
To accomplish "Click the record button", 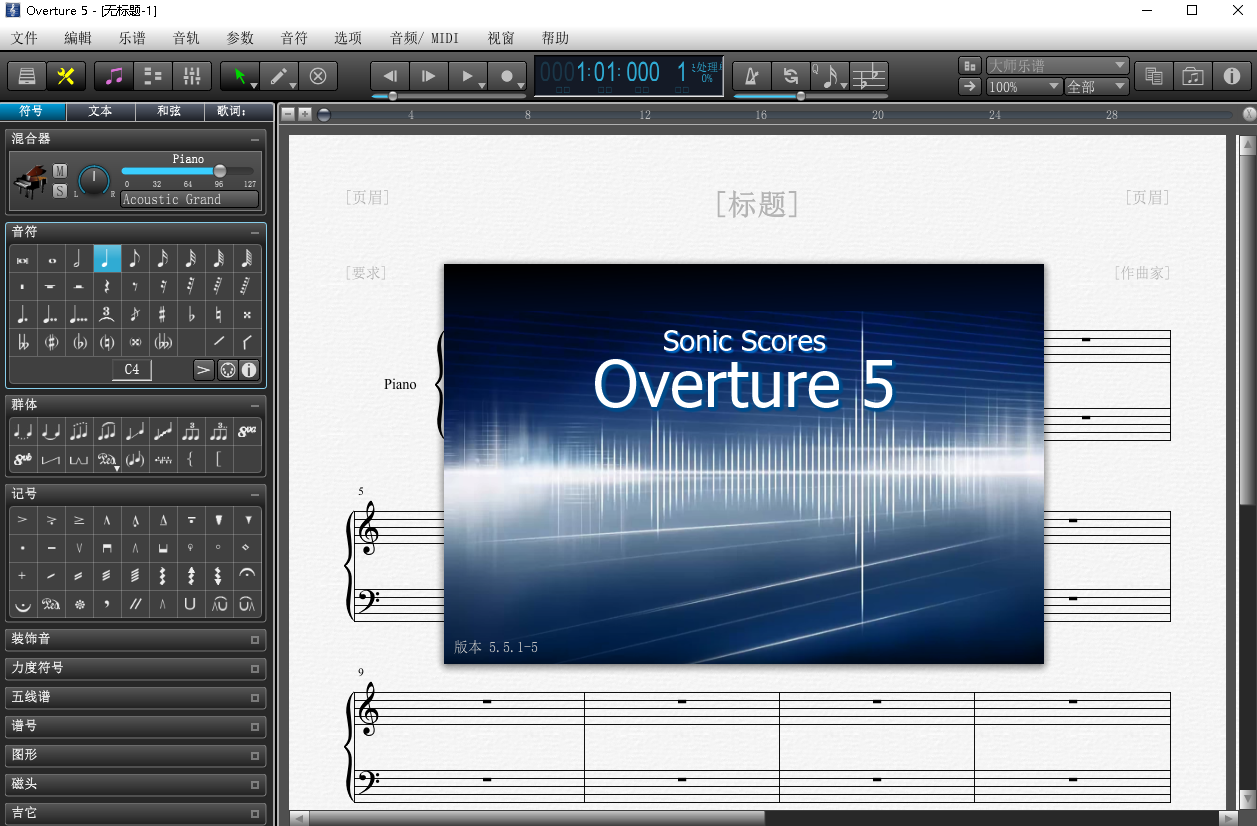I will tap(507, 76).
